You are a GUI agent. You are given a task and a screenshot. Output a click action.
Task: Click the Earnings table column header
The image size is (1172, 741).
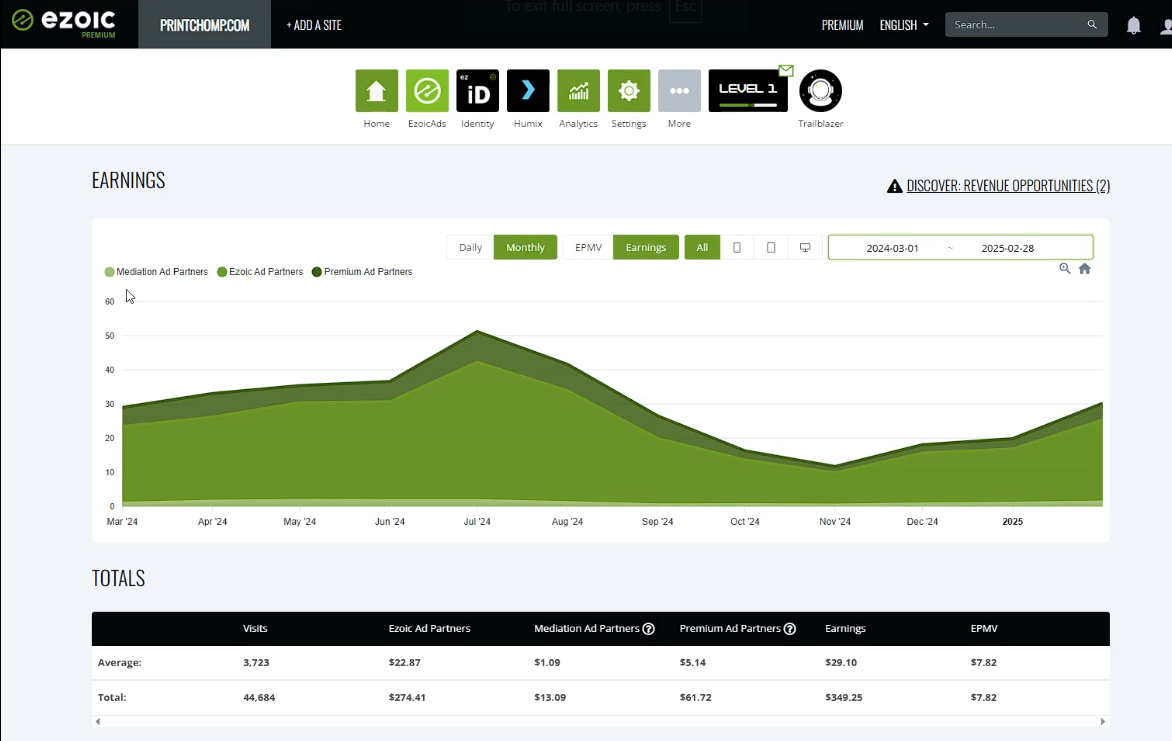(x=845, y=629)
